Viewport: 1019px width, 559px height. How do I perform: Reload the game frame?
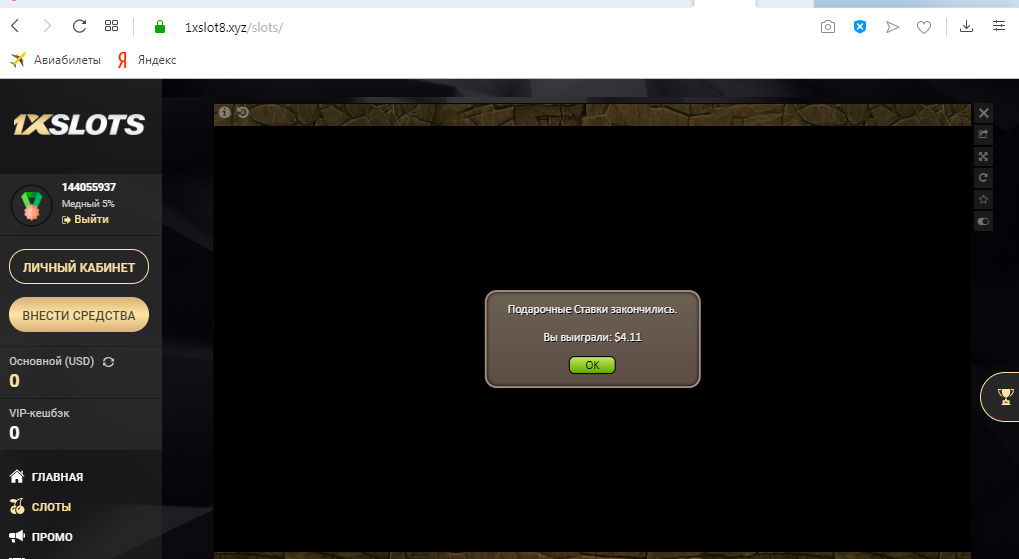983,178
